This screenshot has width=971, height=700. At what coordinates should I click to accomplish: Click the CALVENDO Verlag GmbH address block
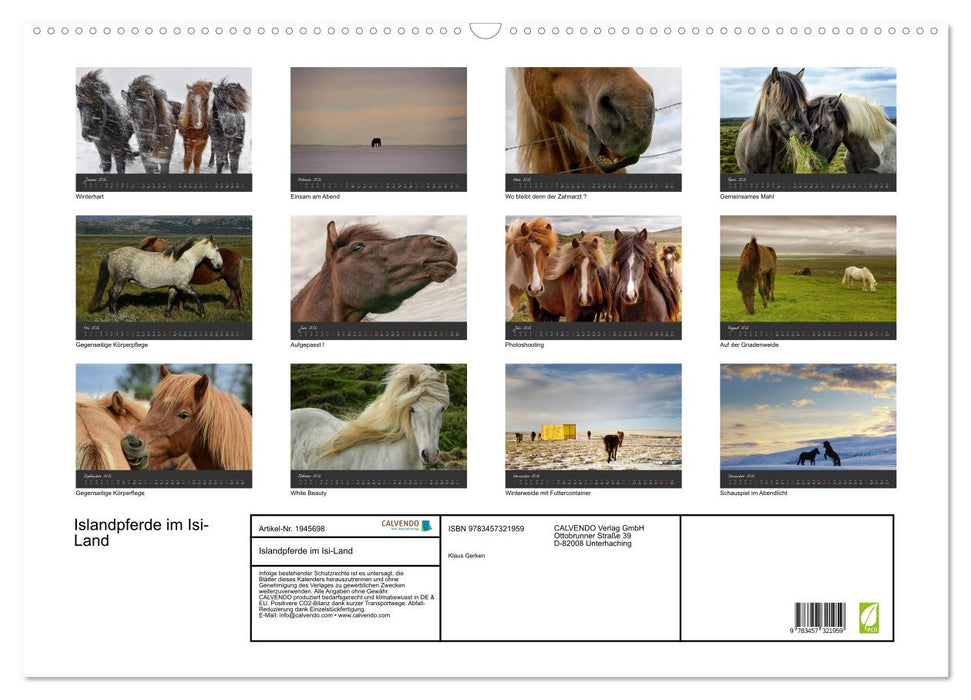[x=599, y=535]
